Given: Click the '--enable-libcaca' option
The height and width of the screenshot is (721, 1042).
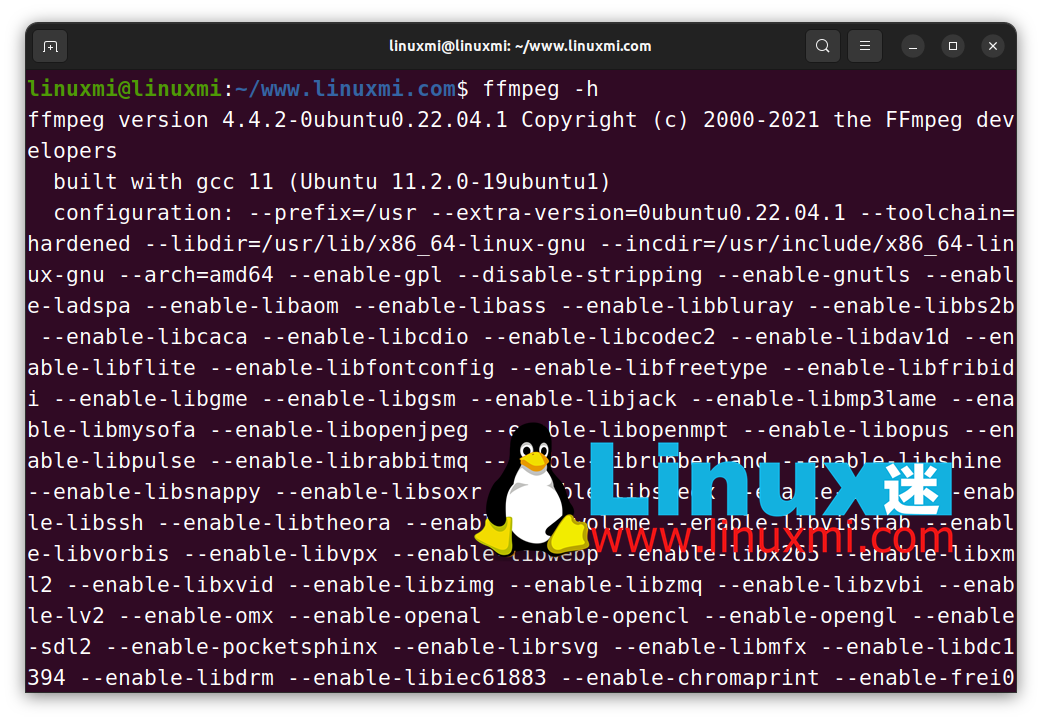Looking at the screenshot, I should 144,337.
